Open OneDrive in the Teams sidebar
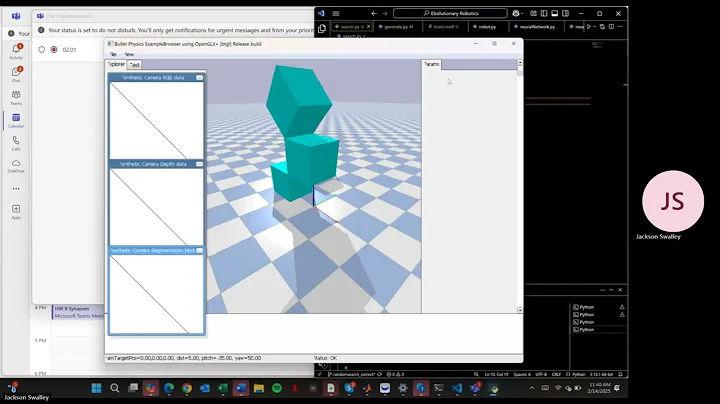Viewport: 720px width, 404px height. (16, 166)
